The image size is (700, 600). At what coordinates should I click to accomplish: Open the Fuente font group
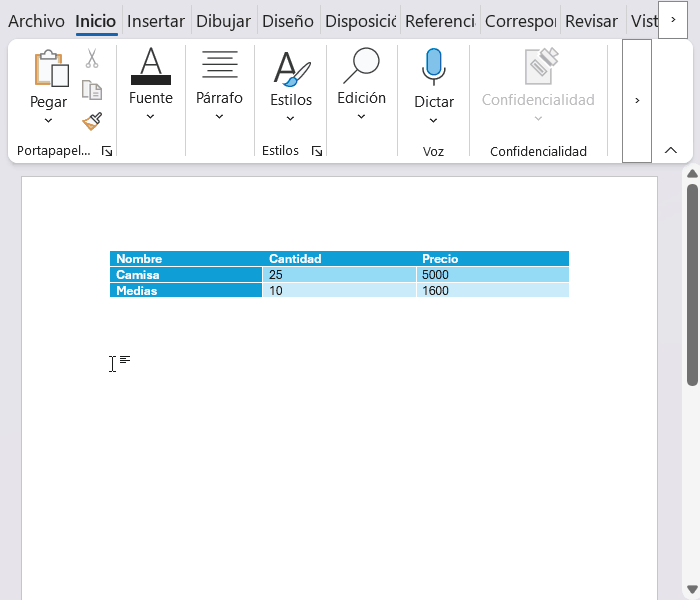click(x=150, y=85)
